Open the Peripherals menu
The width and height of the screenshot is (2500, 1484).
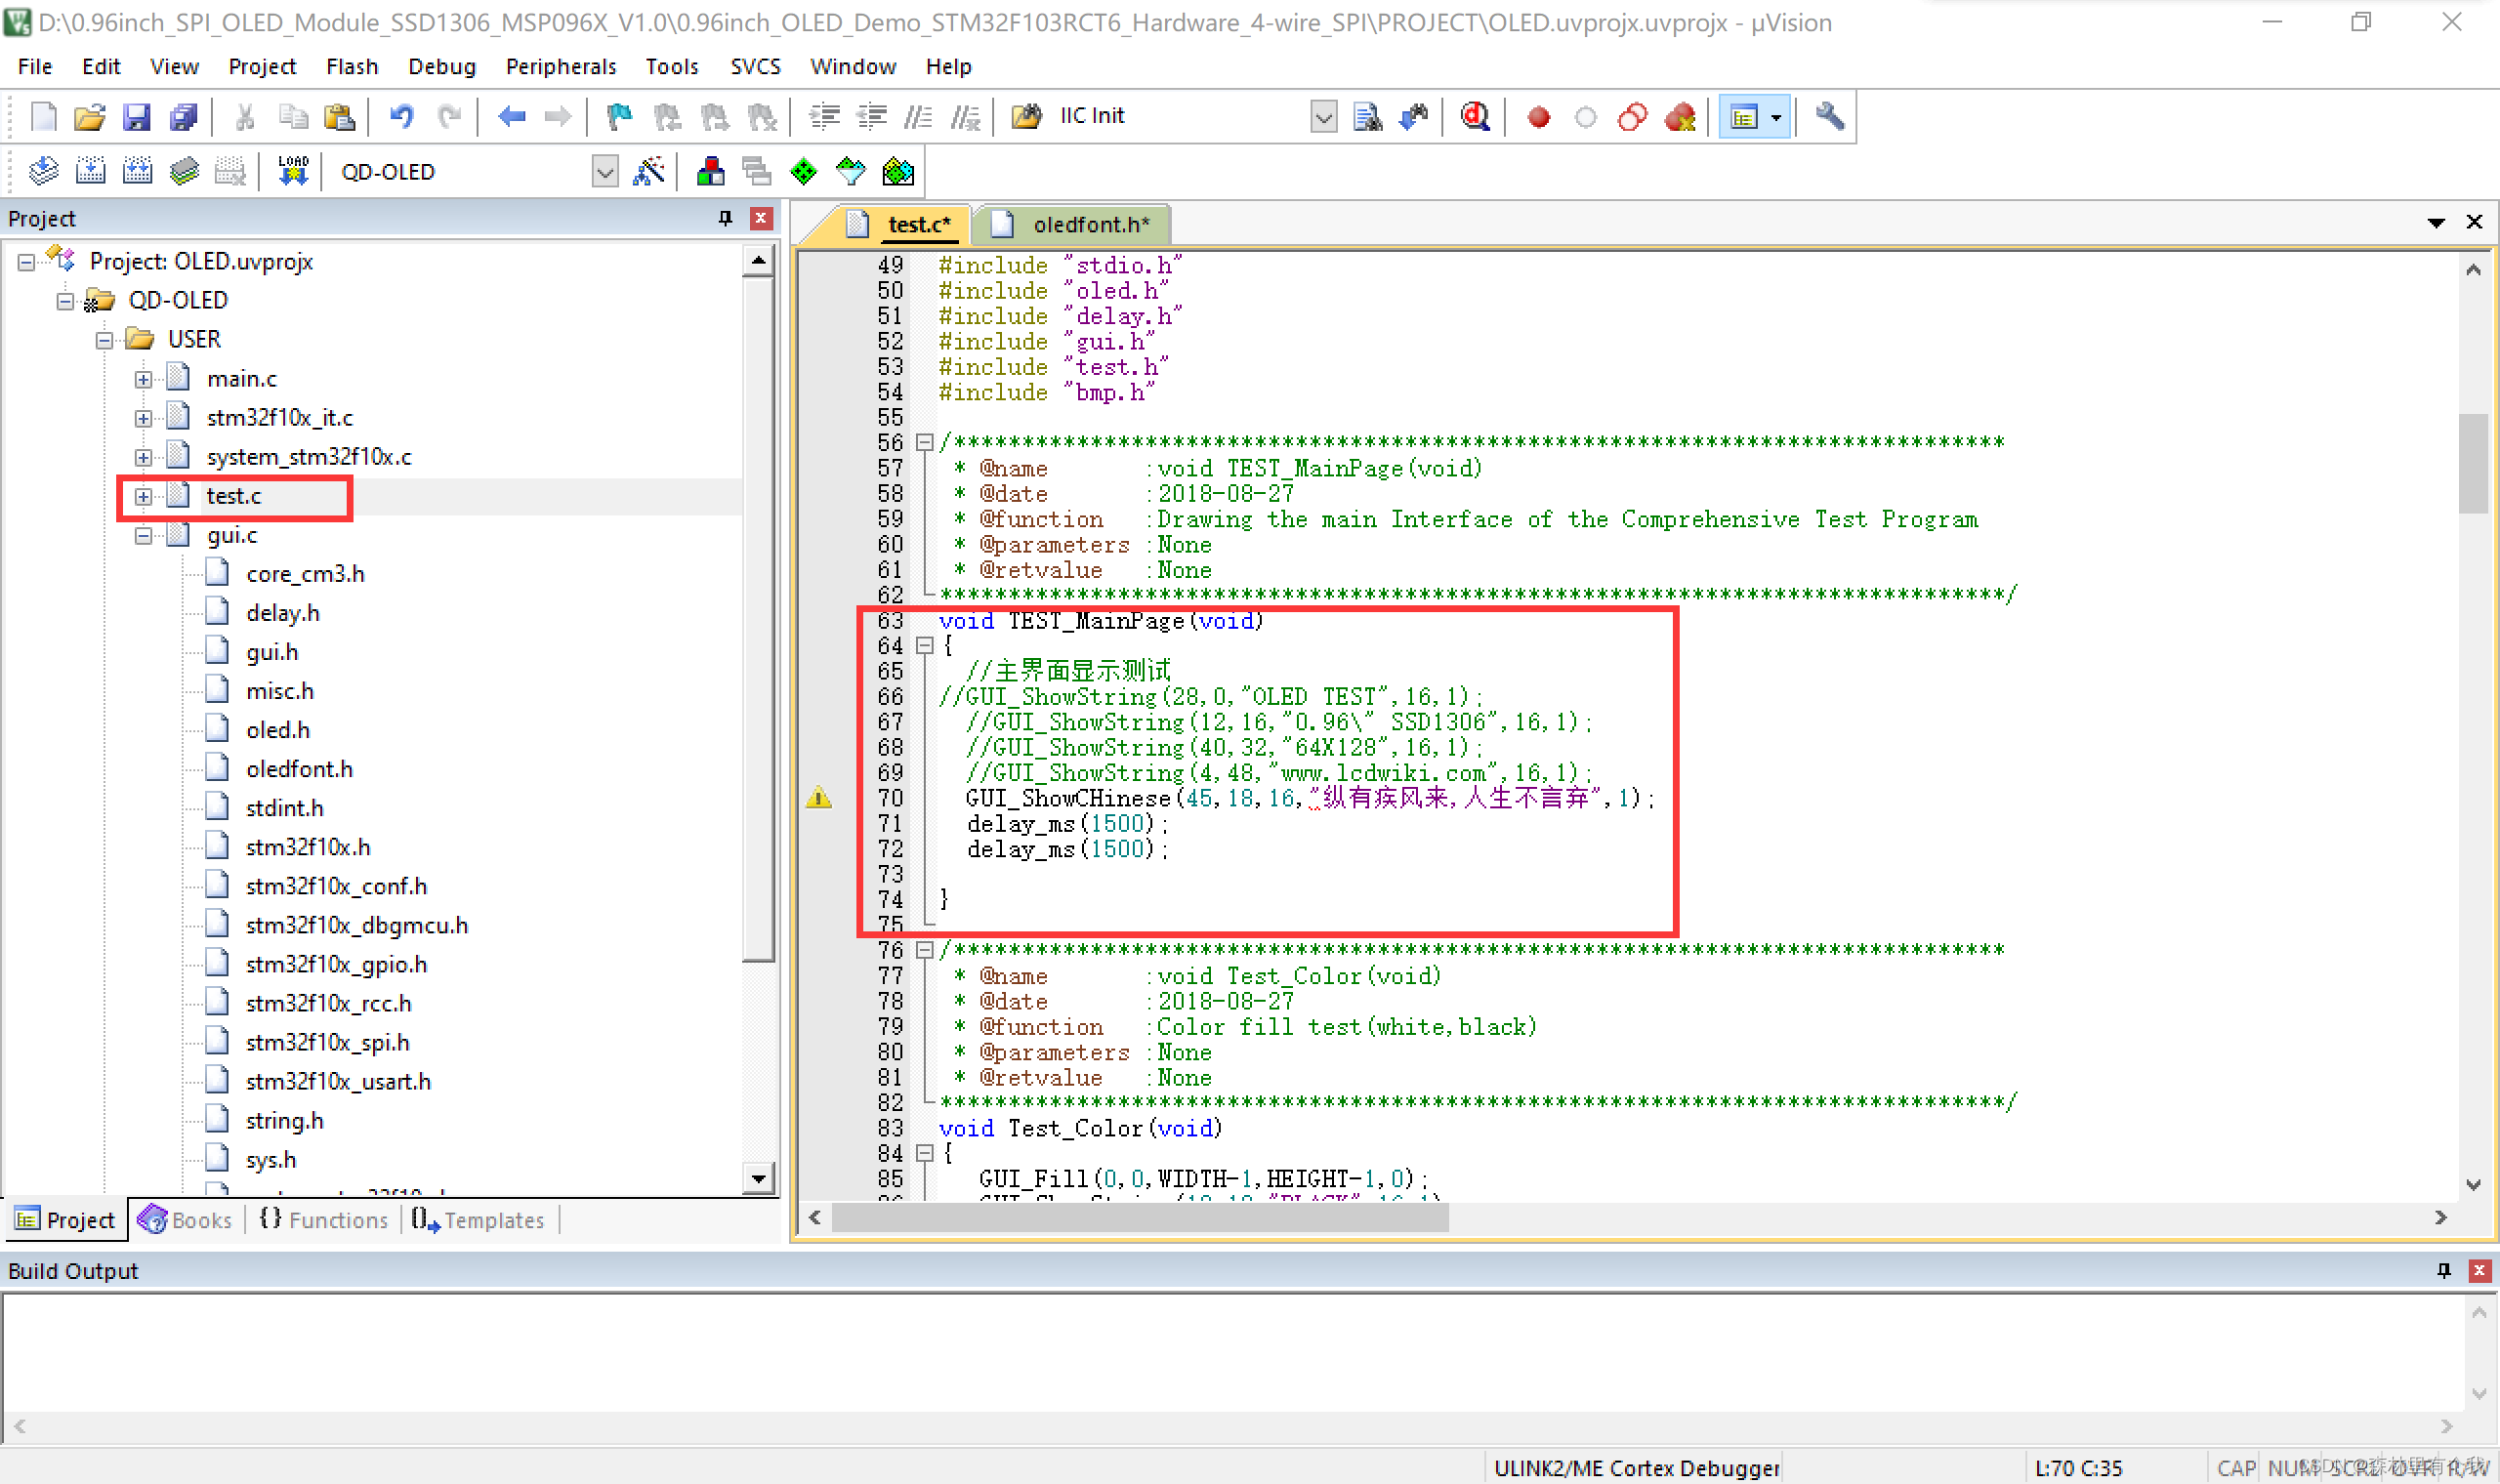click(559, 65)
